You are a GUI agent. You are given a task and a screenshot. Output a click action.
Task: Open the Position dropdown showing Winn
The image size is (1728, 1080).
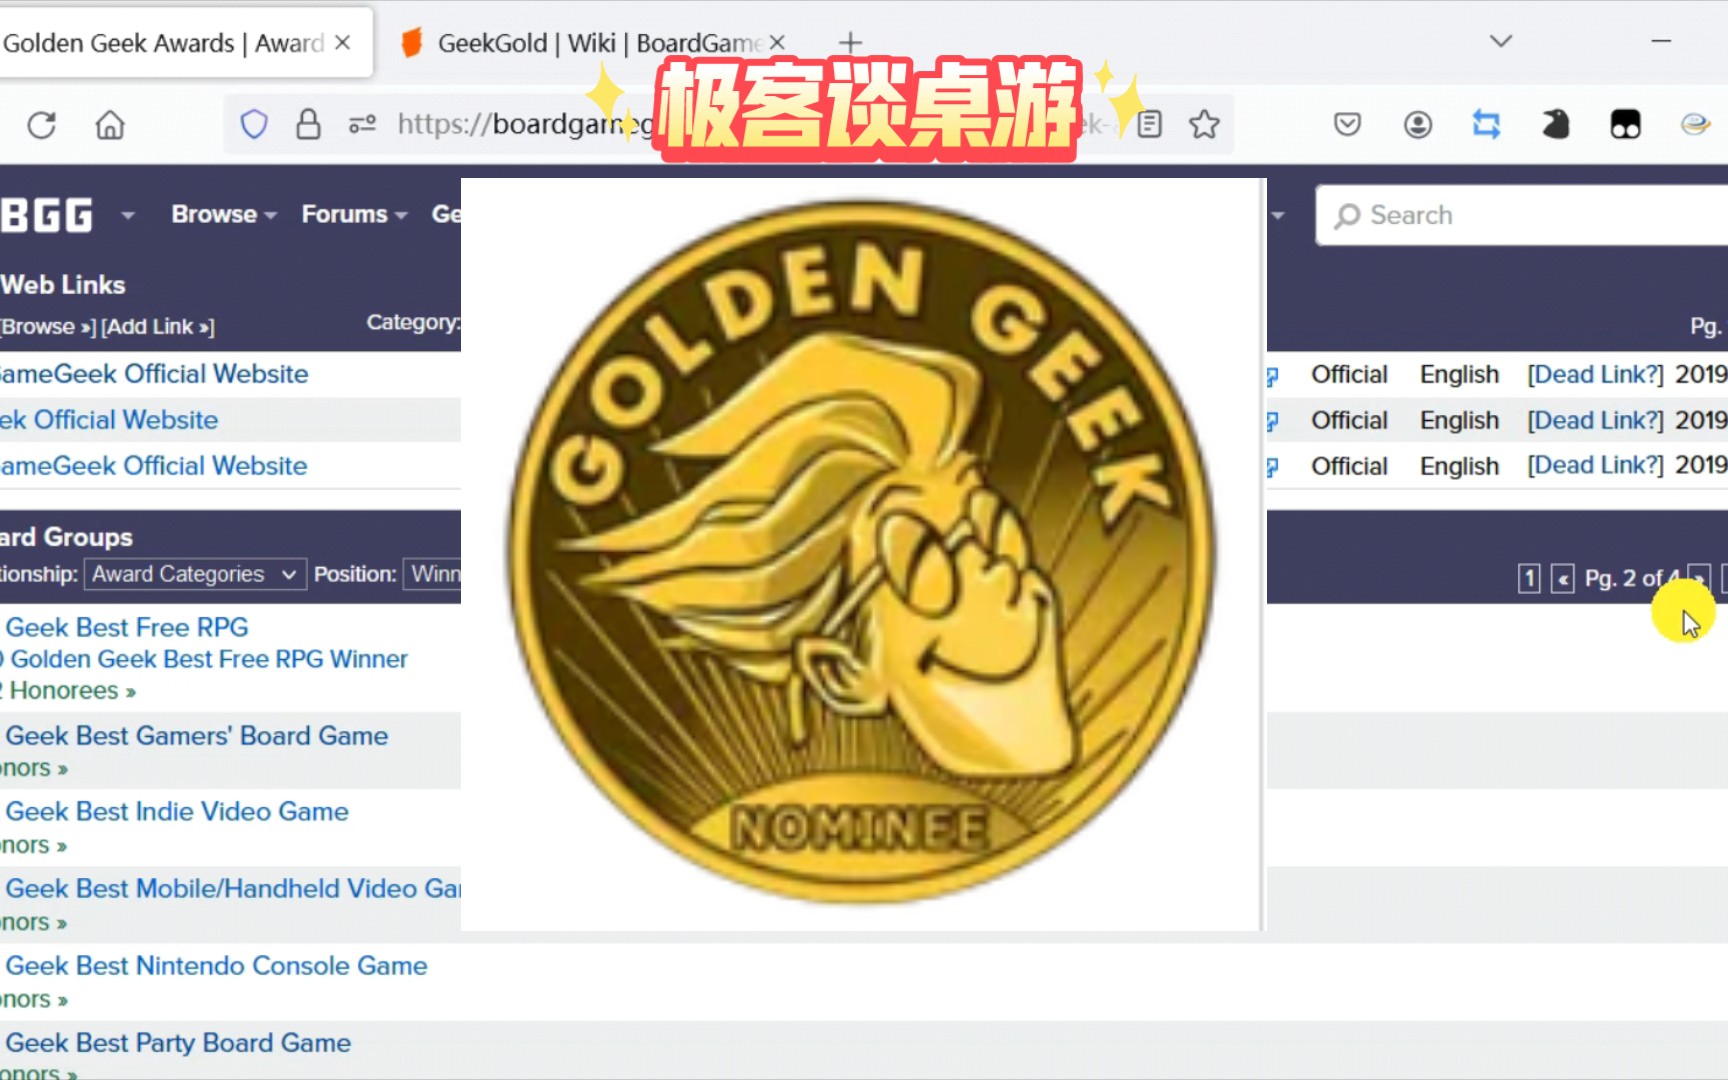[x=432, y=574]
